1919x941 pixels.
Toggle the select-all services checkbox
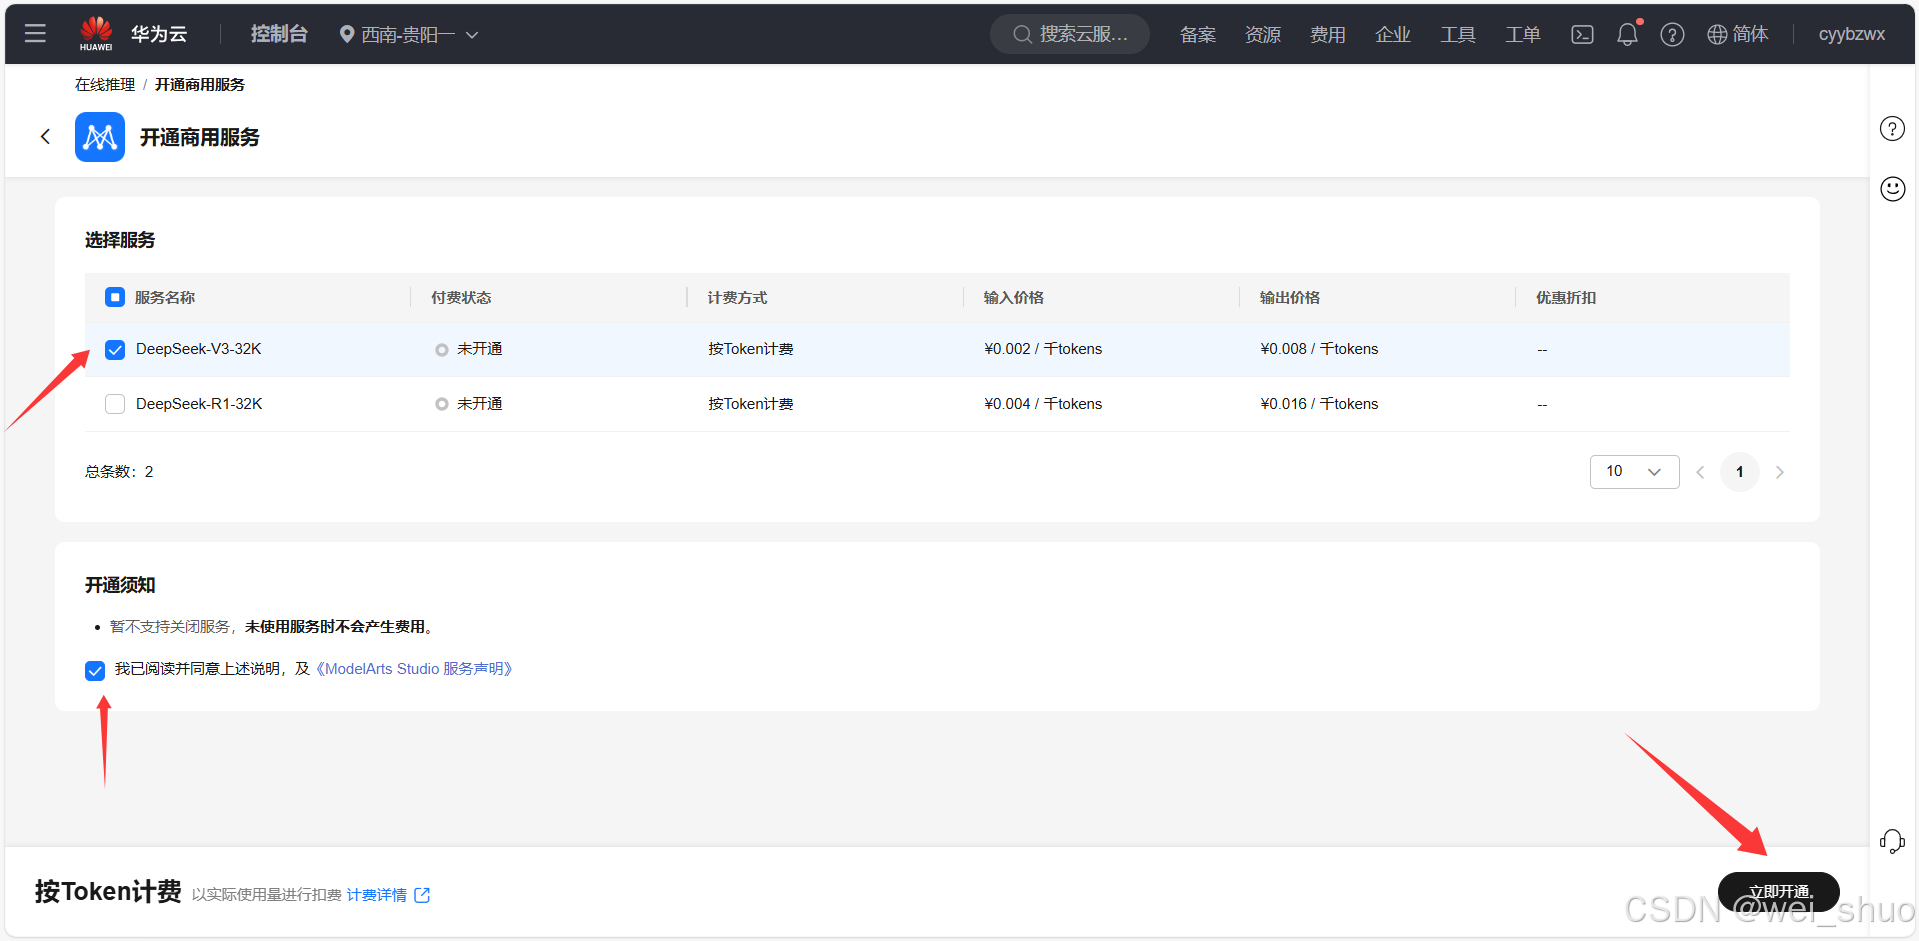[x=115, y=297]
